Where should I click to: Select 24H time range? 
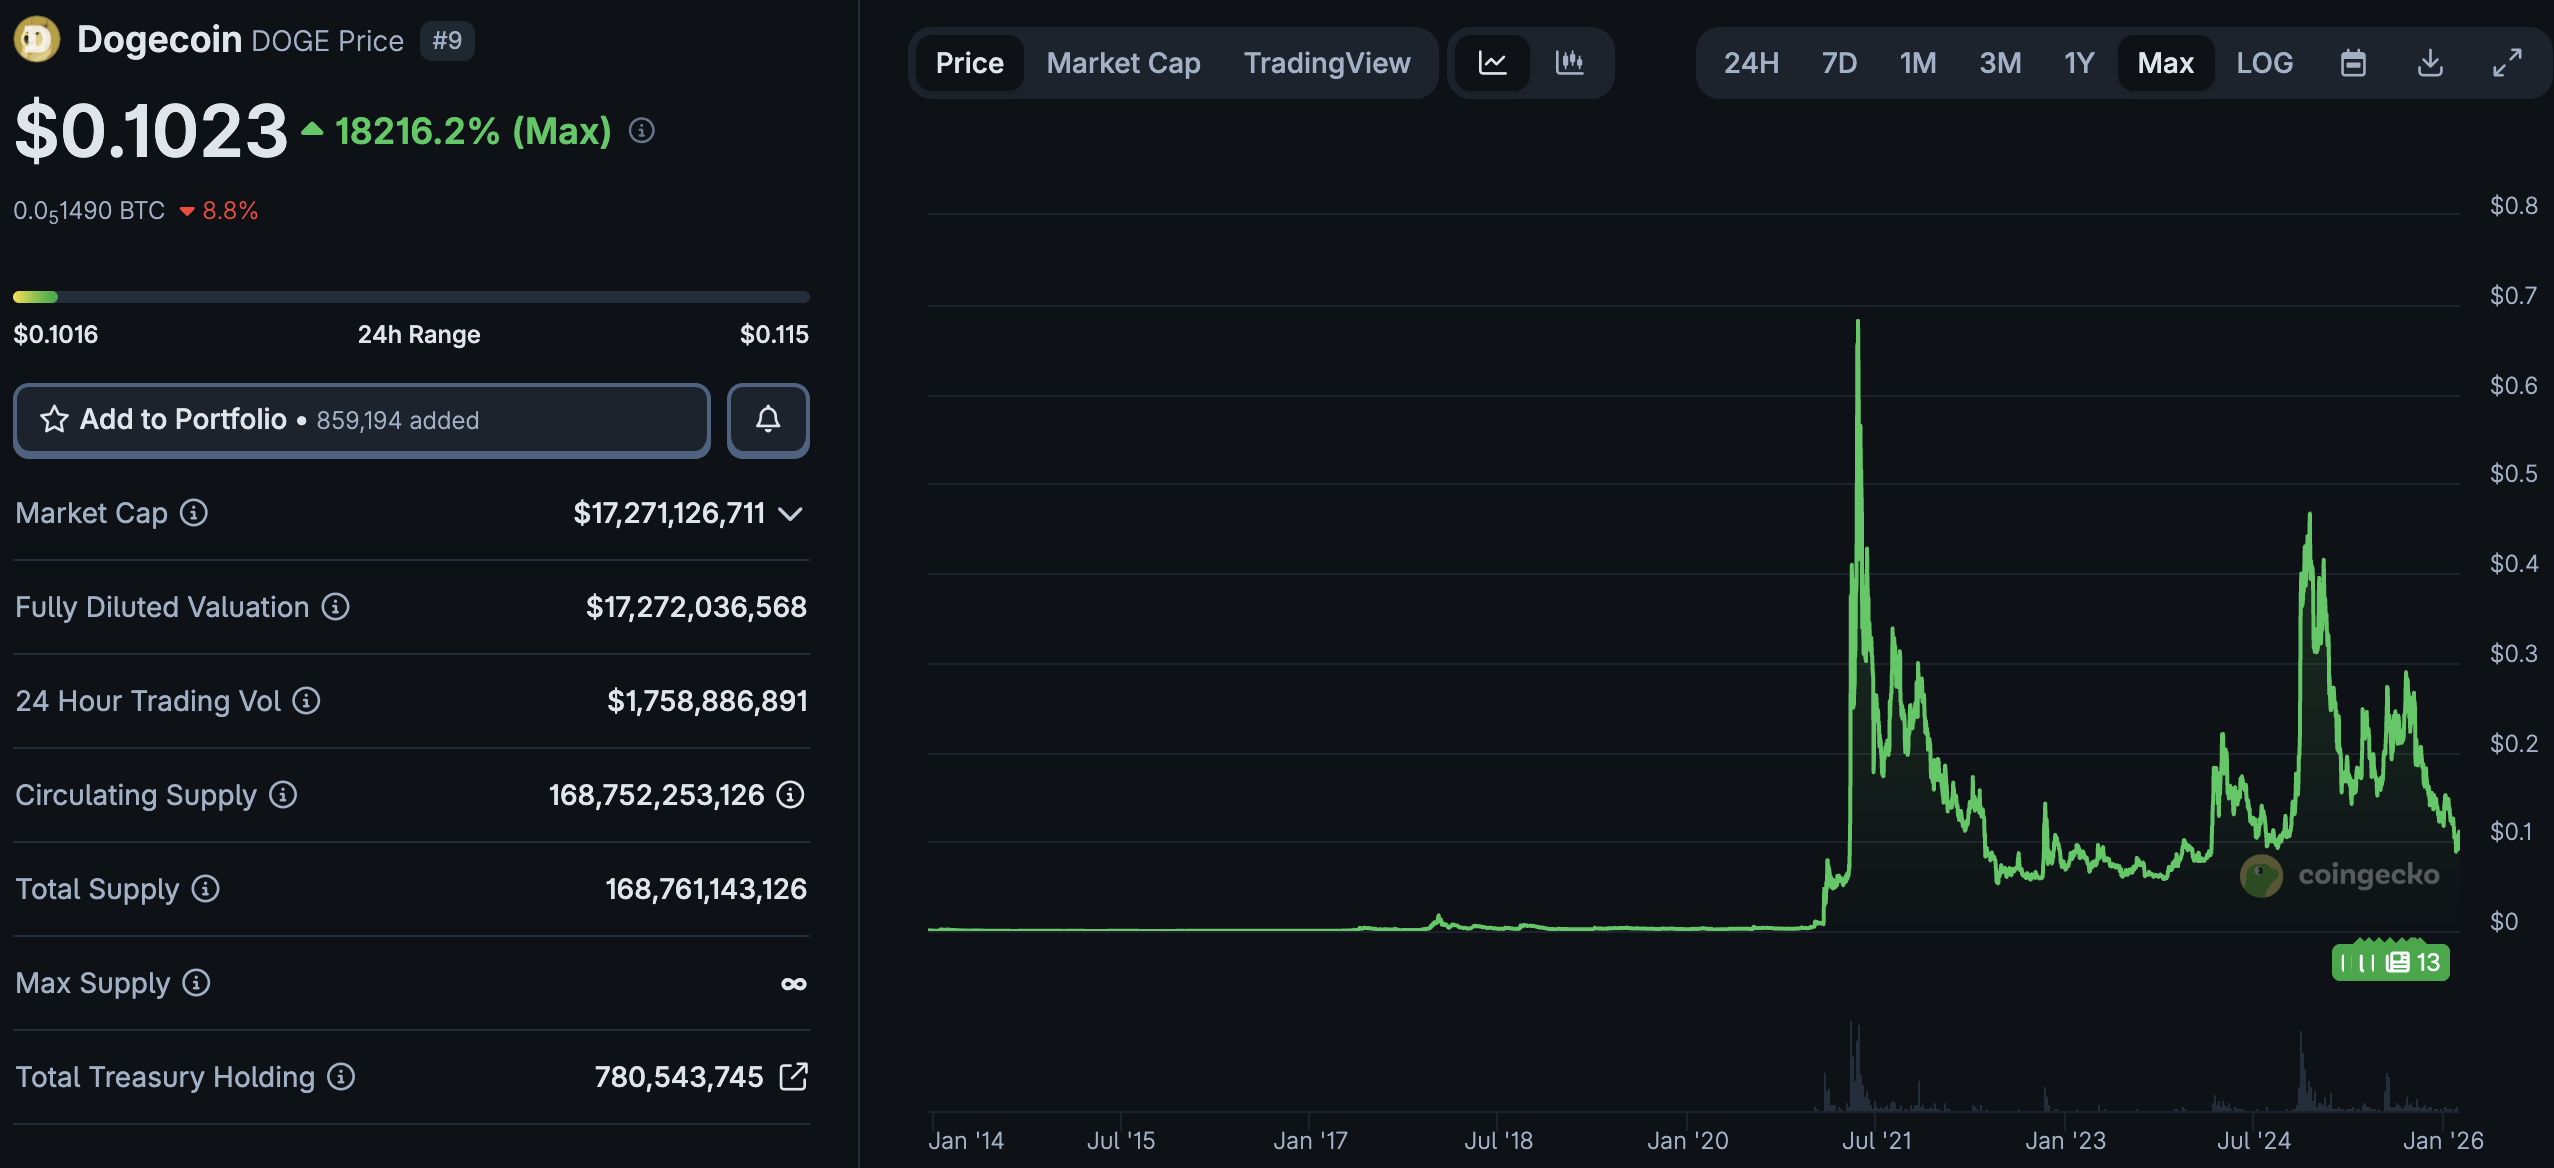coord(1751,63)
